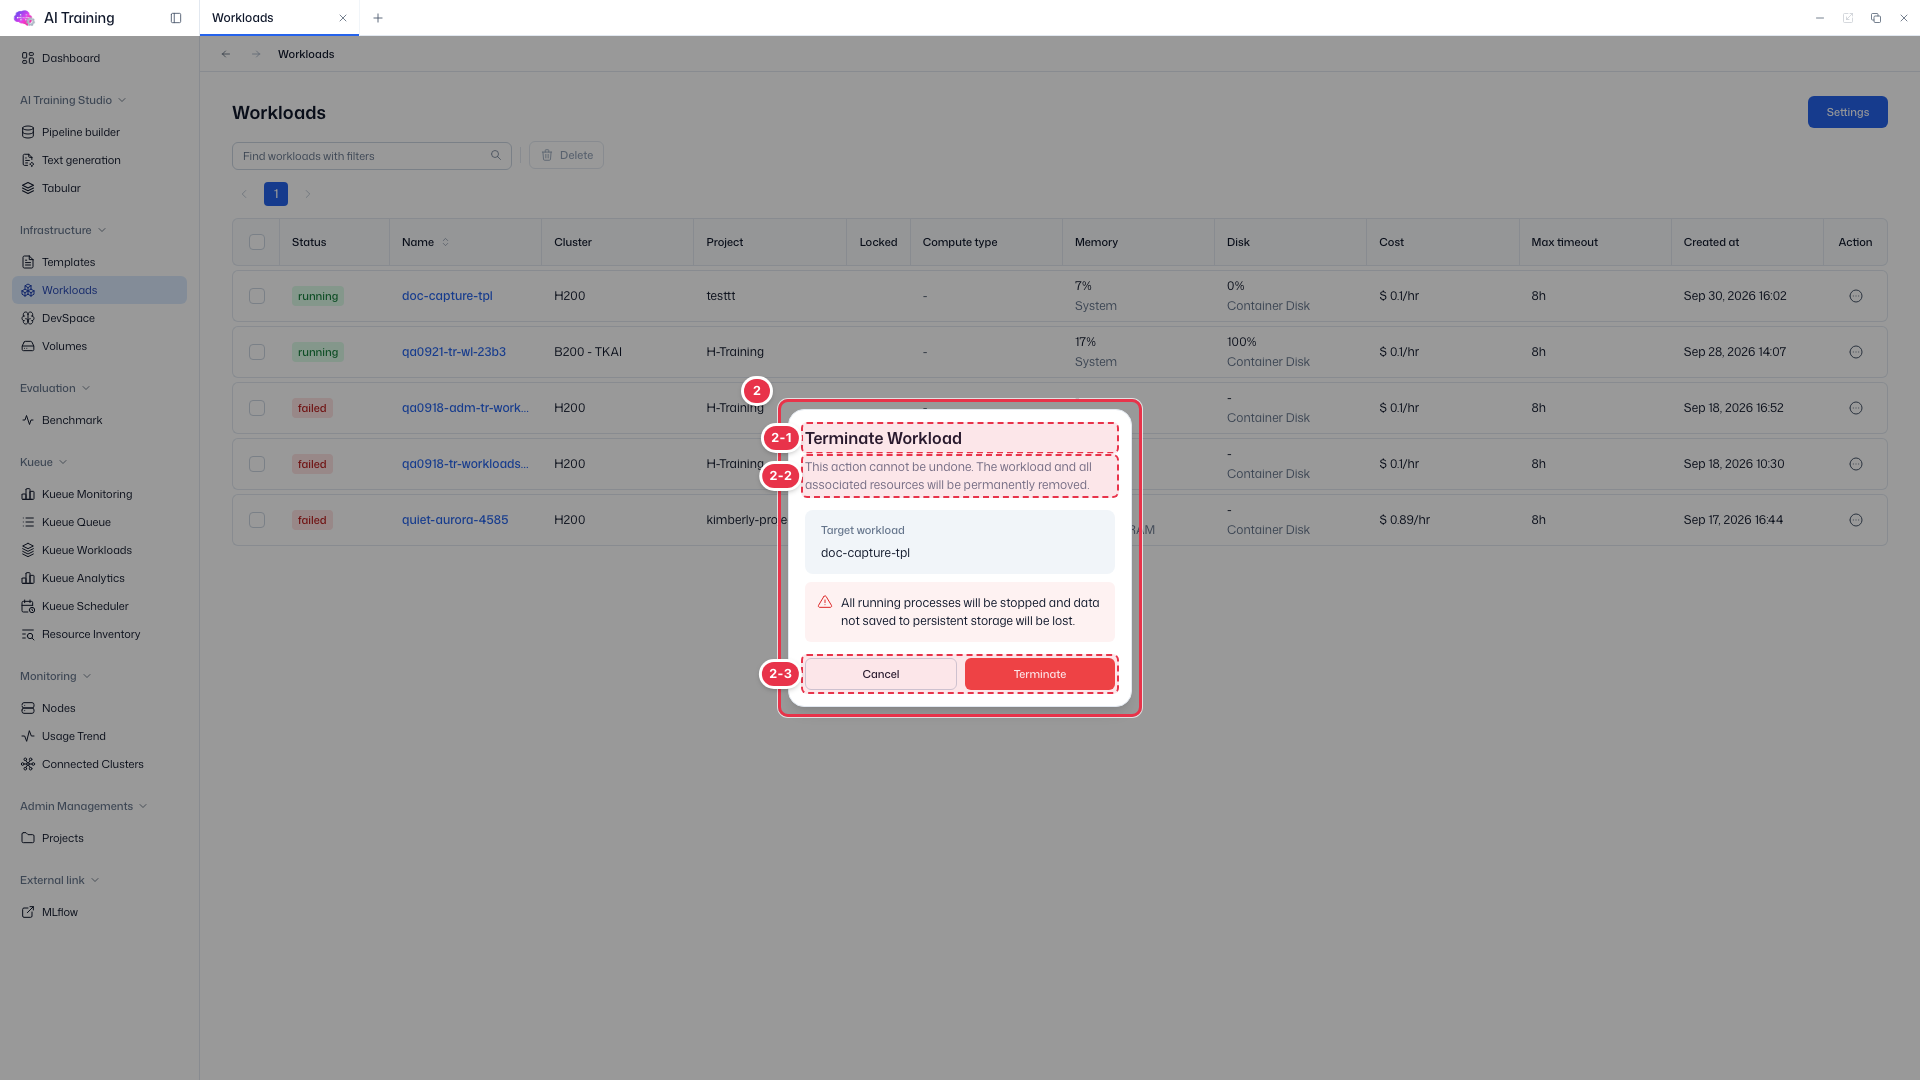Select checkbox for quiet-aurora-4585 row

point(257,520)
